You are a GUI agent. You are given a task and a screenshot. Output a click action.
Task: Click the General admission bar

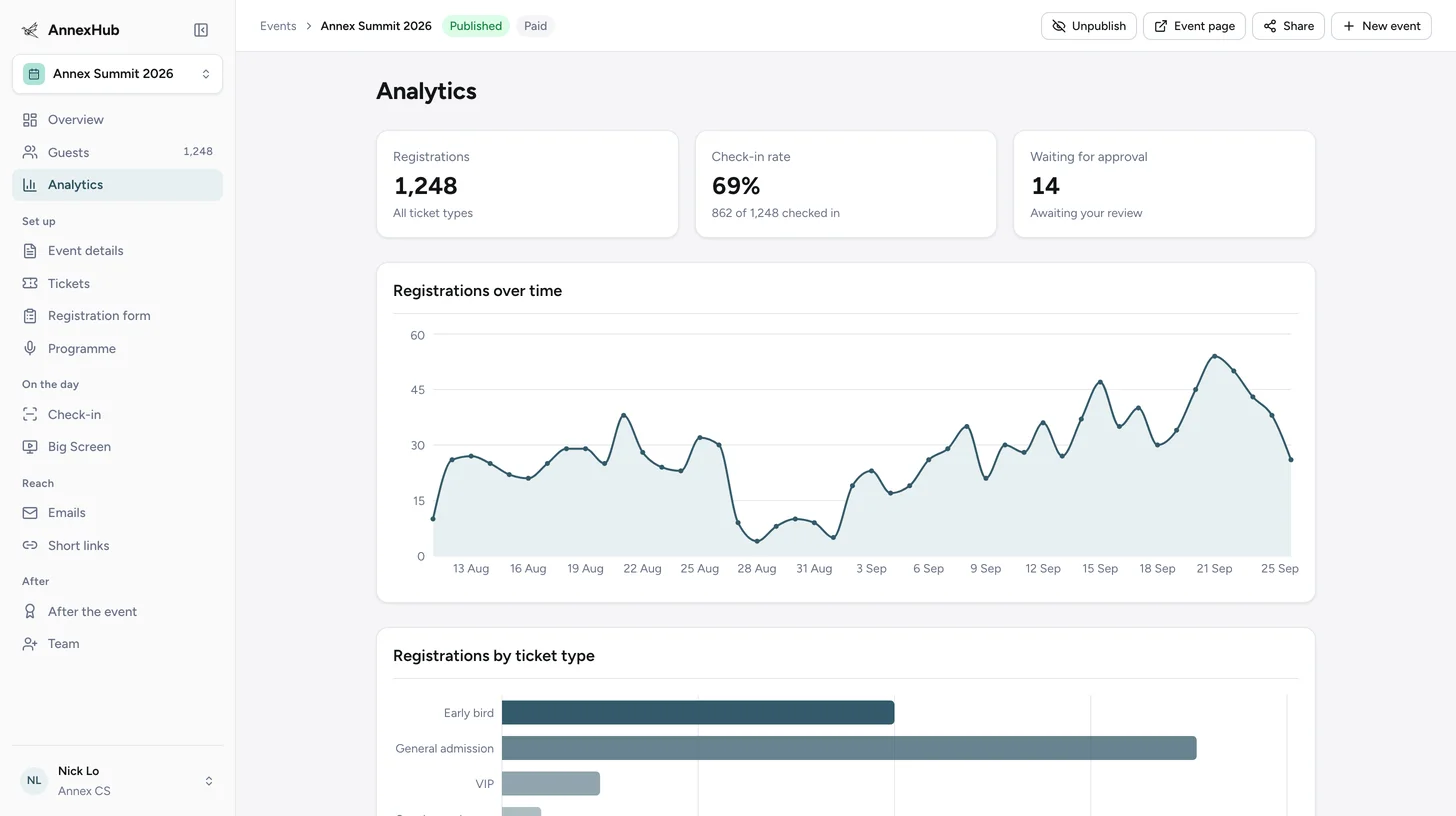(x=849, y=748)
